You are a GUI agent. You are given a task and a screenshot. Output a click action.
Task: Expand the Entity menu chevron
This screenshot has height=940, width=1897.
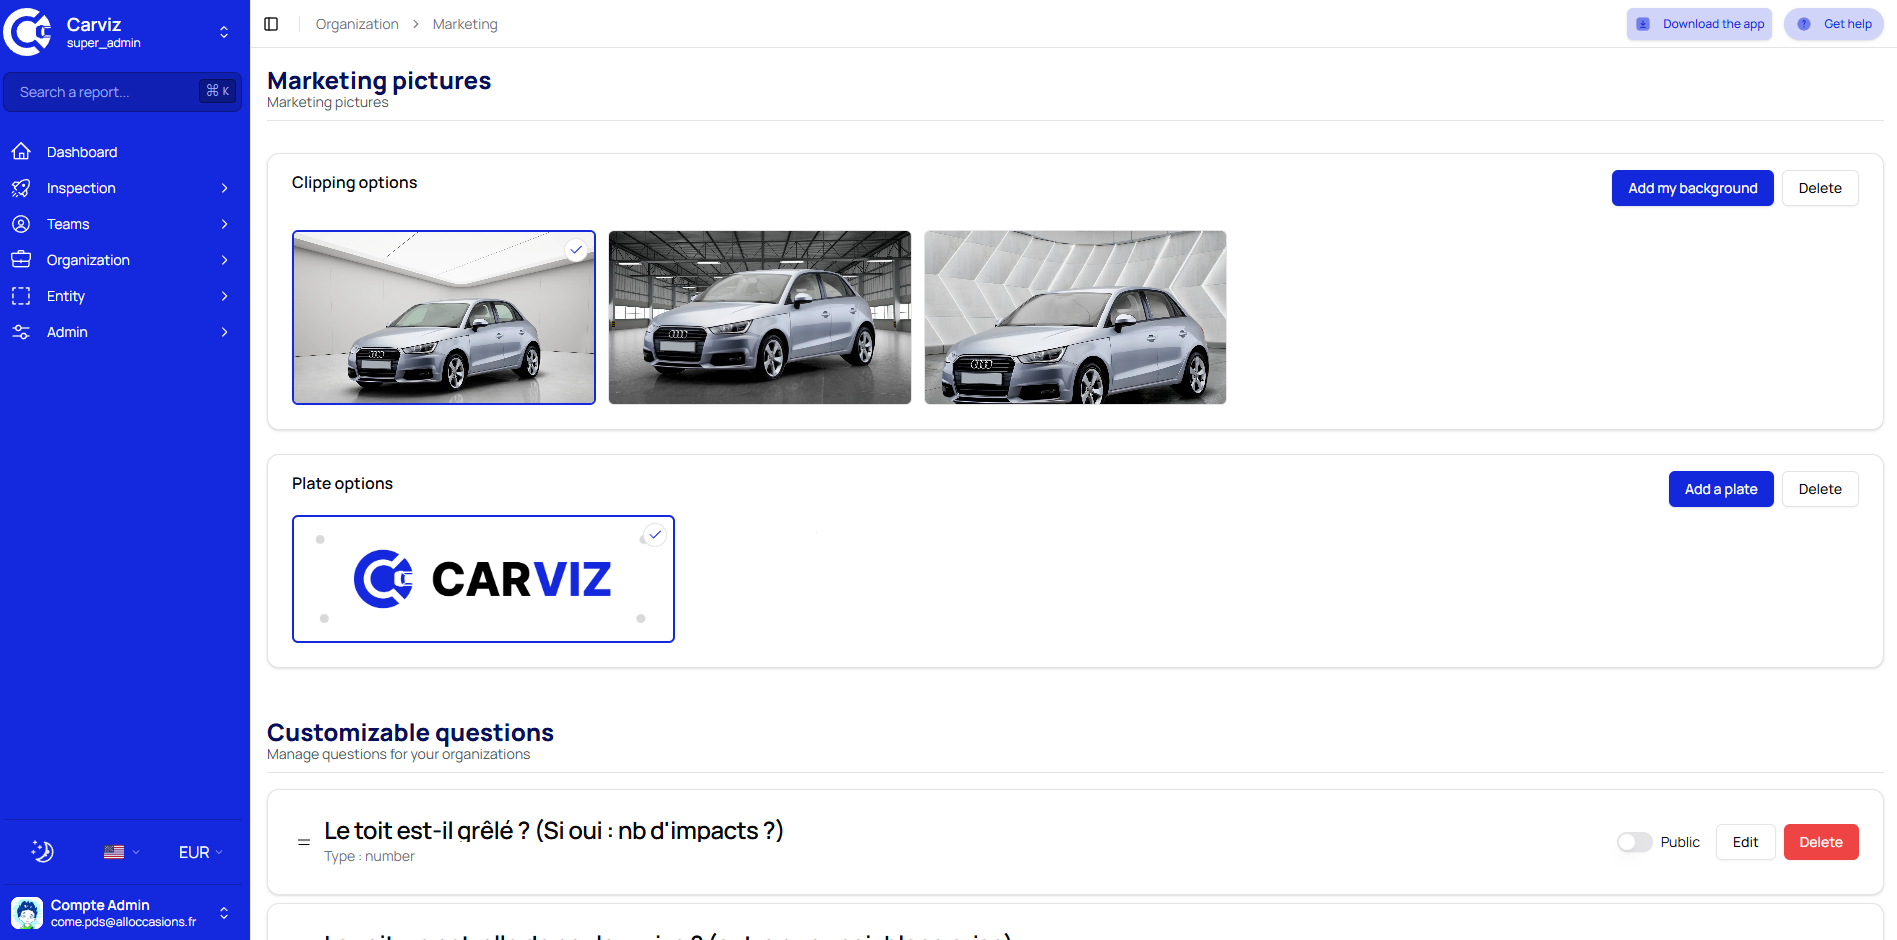pyautogui.click(x=224, y=296)
